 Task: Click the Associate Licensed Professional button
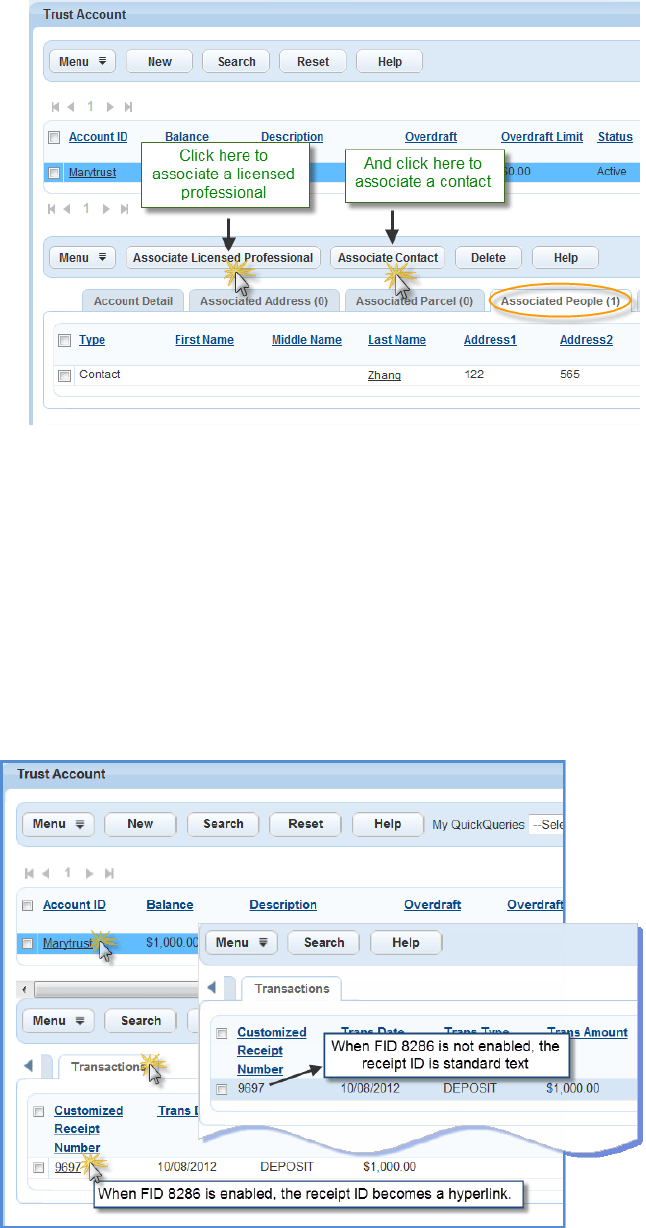(x=223, y=257)
